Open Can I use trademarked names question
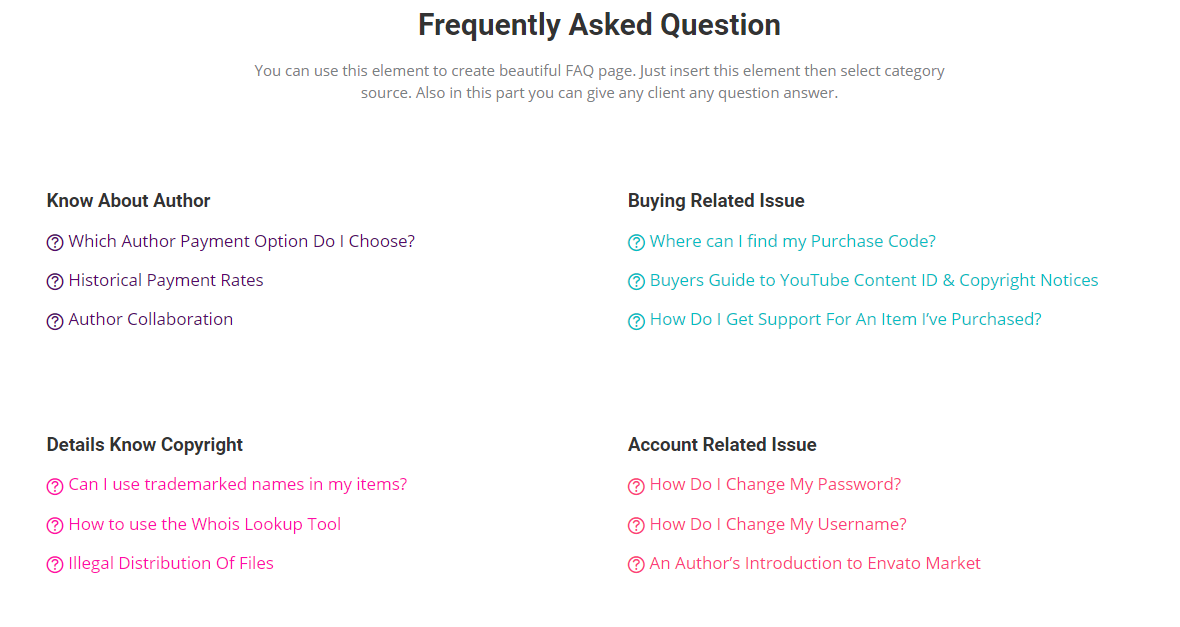 pos(237,484)
